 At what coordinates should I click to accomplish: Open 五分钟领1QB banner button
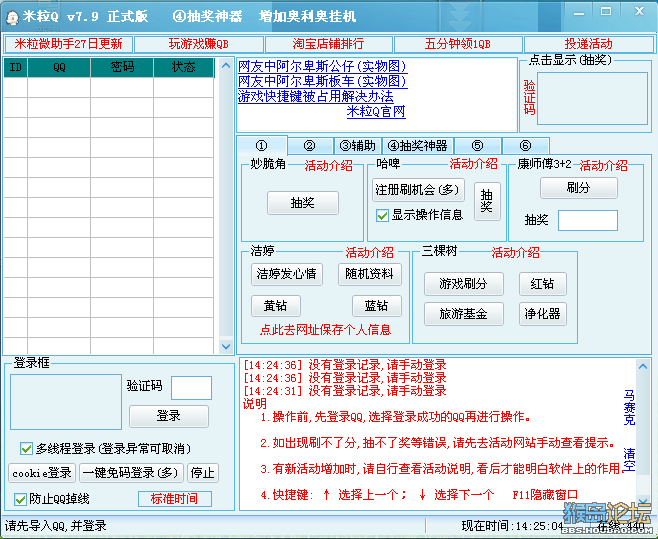pos(458,44)
